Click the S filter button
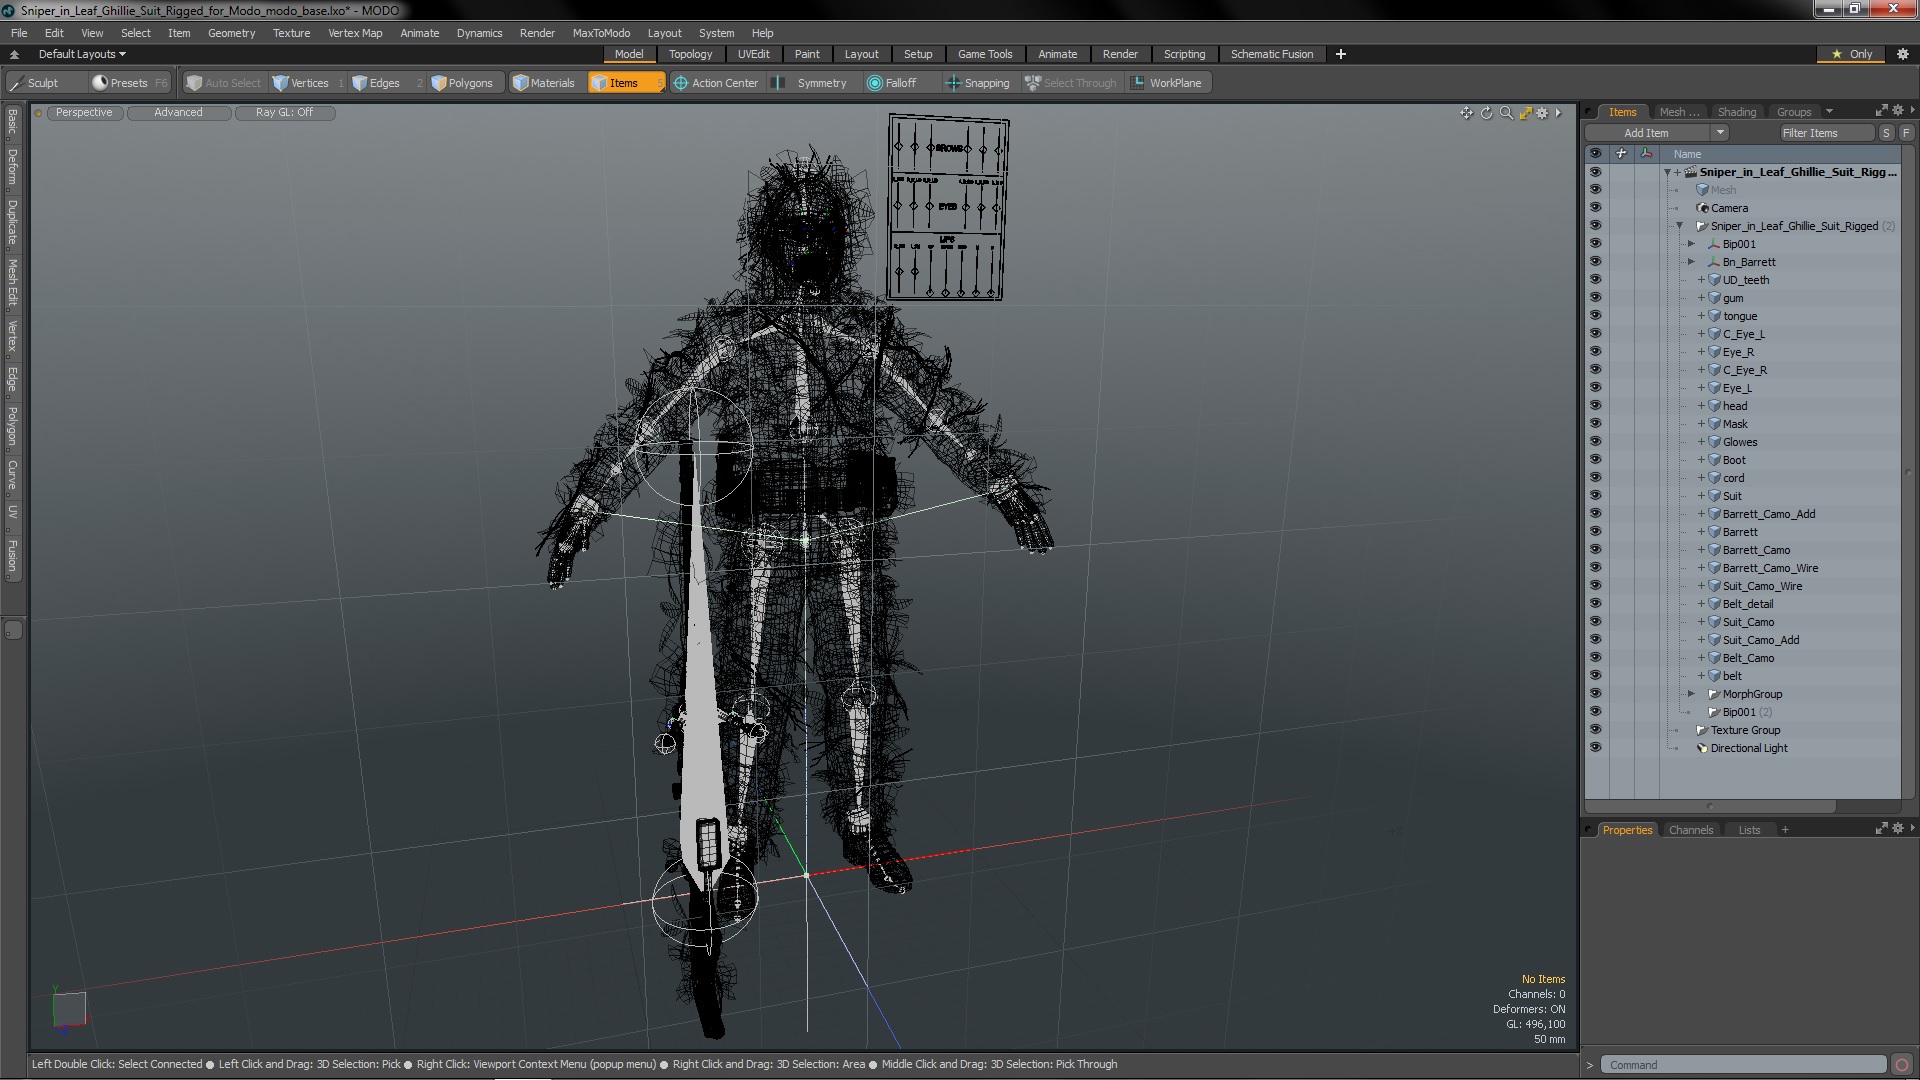 1885,133
